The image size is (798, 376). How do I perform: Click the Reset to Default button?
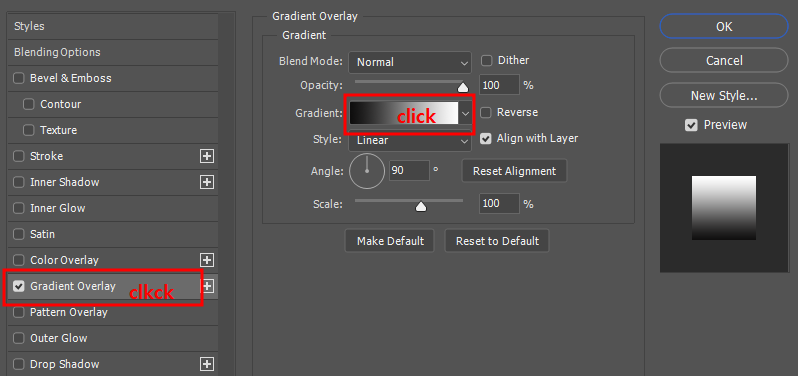click(497, 241)
